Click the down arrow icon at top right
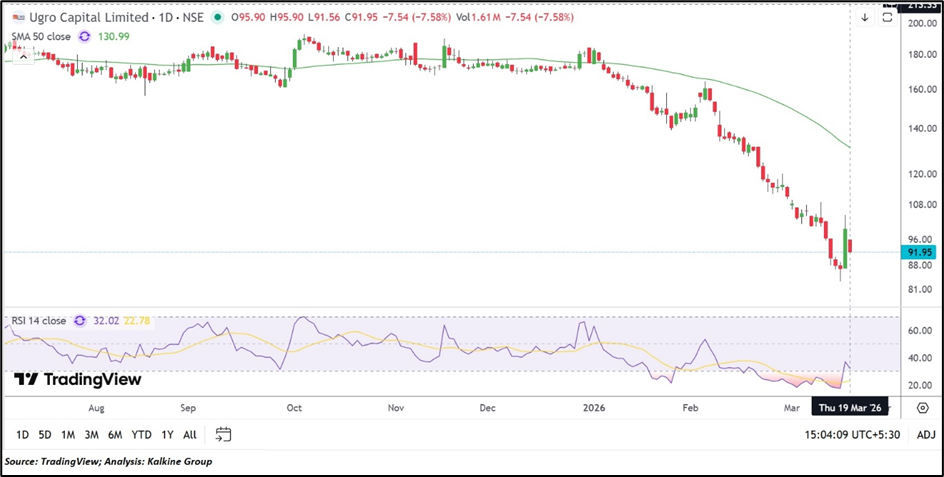Viewport: 944px width, 477px height. pyautogui.click(x=864, y=17)
